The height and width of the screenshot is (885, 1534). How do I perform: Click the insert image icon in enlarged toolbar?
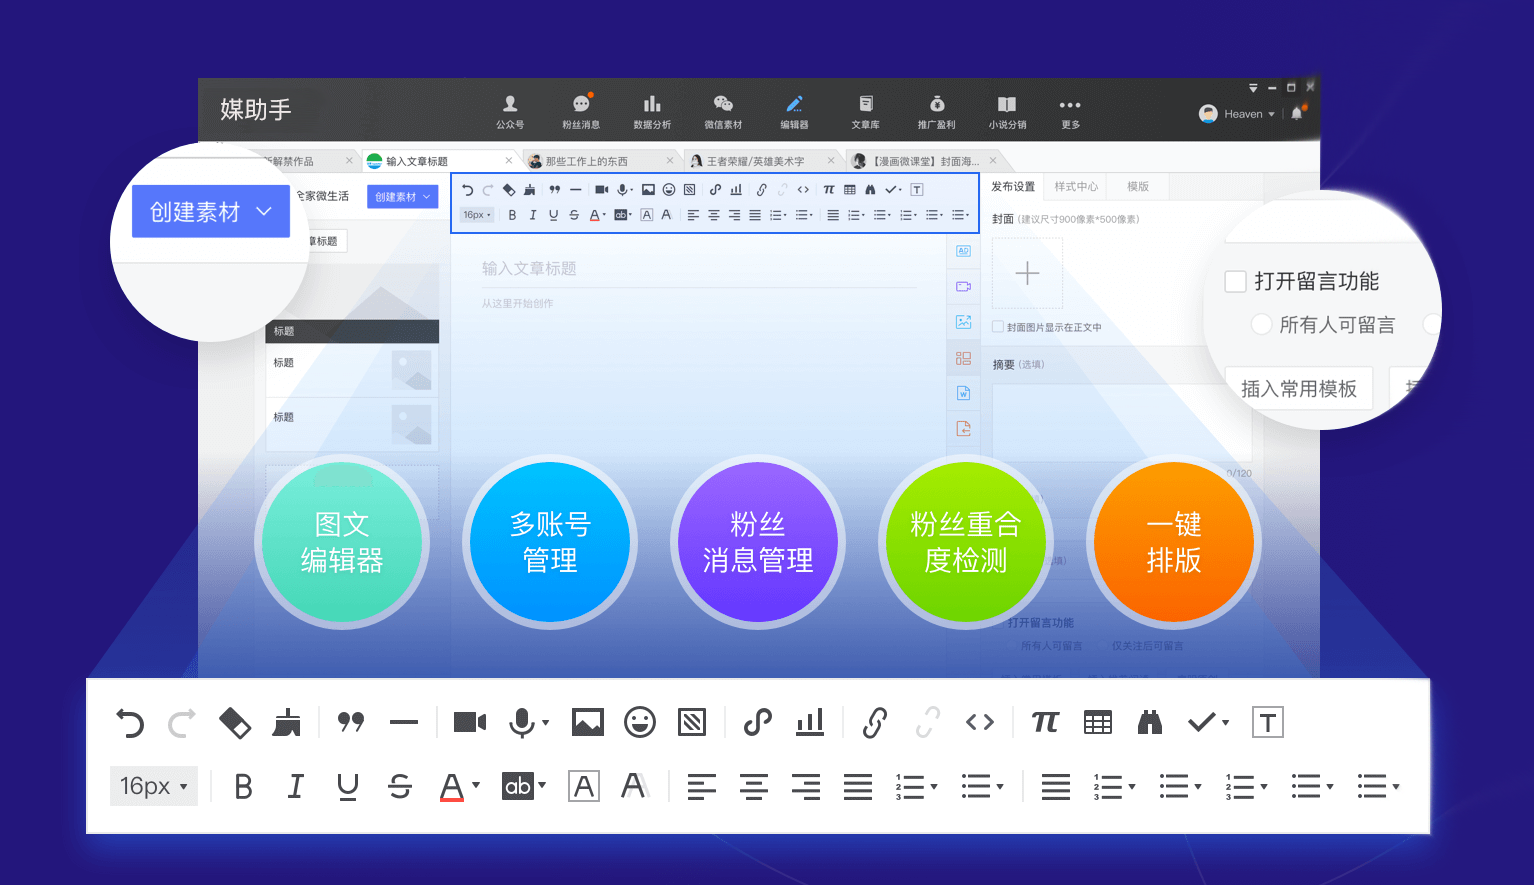tap(588, 722)
